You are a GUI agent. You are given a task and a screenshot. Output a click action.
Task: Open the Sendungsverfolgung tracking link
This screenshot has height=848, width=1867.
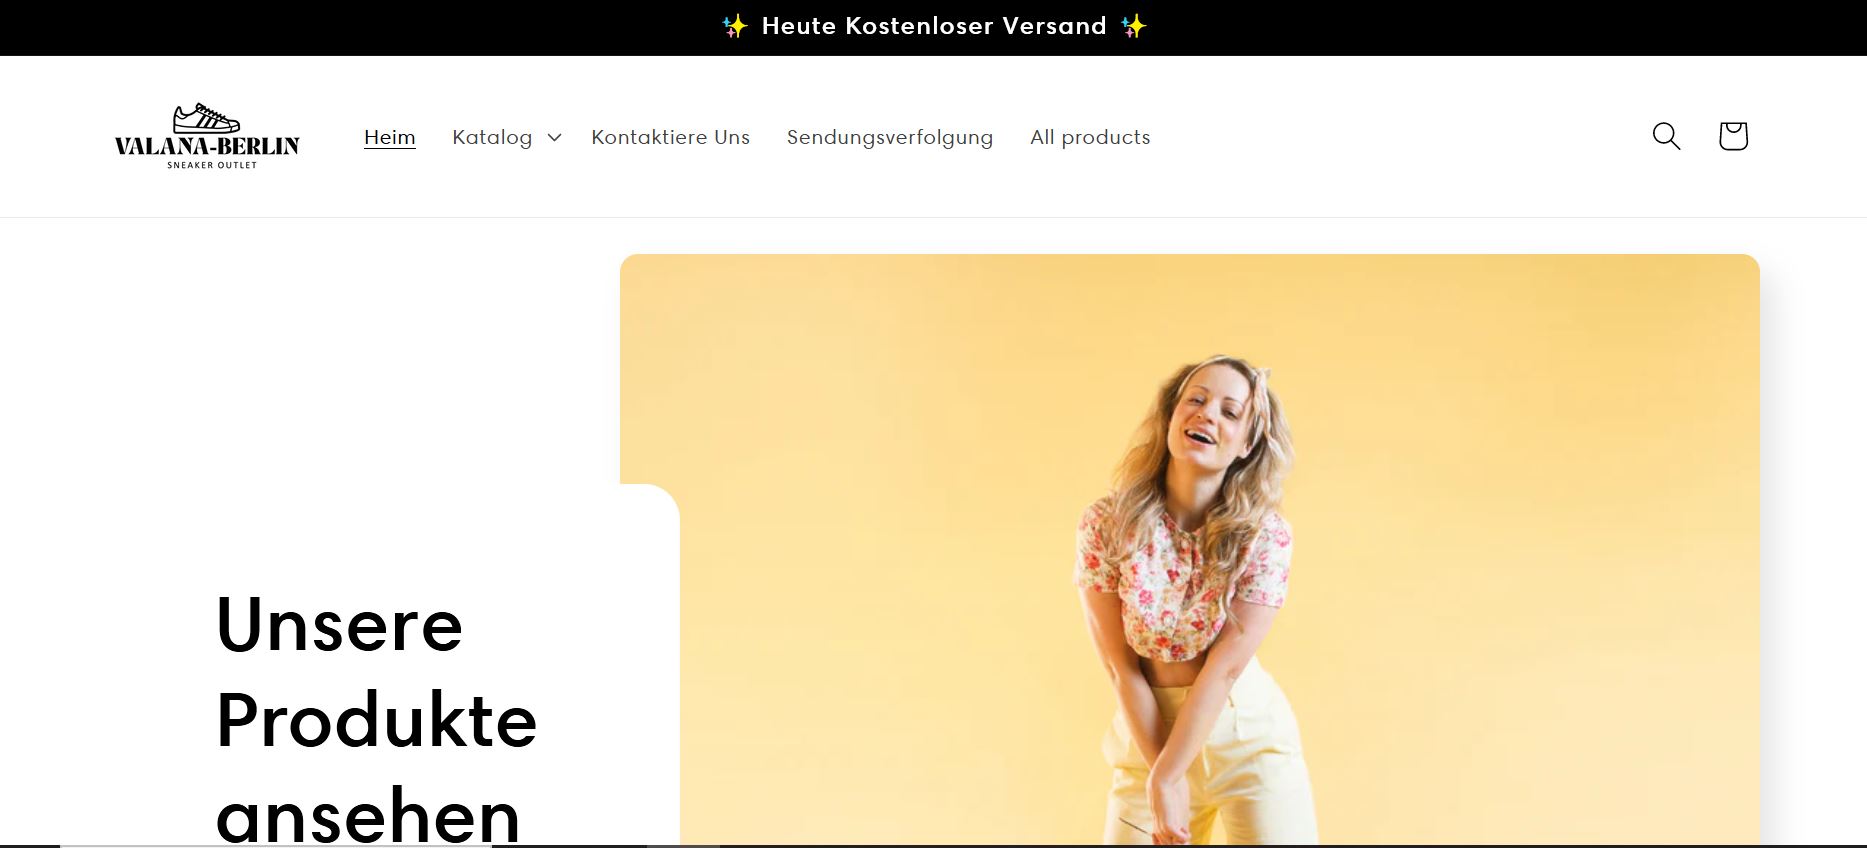(890, 137)
